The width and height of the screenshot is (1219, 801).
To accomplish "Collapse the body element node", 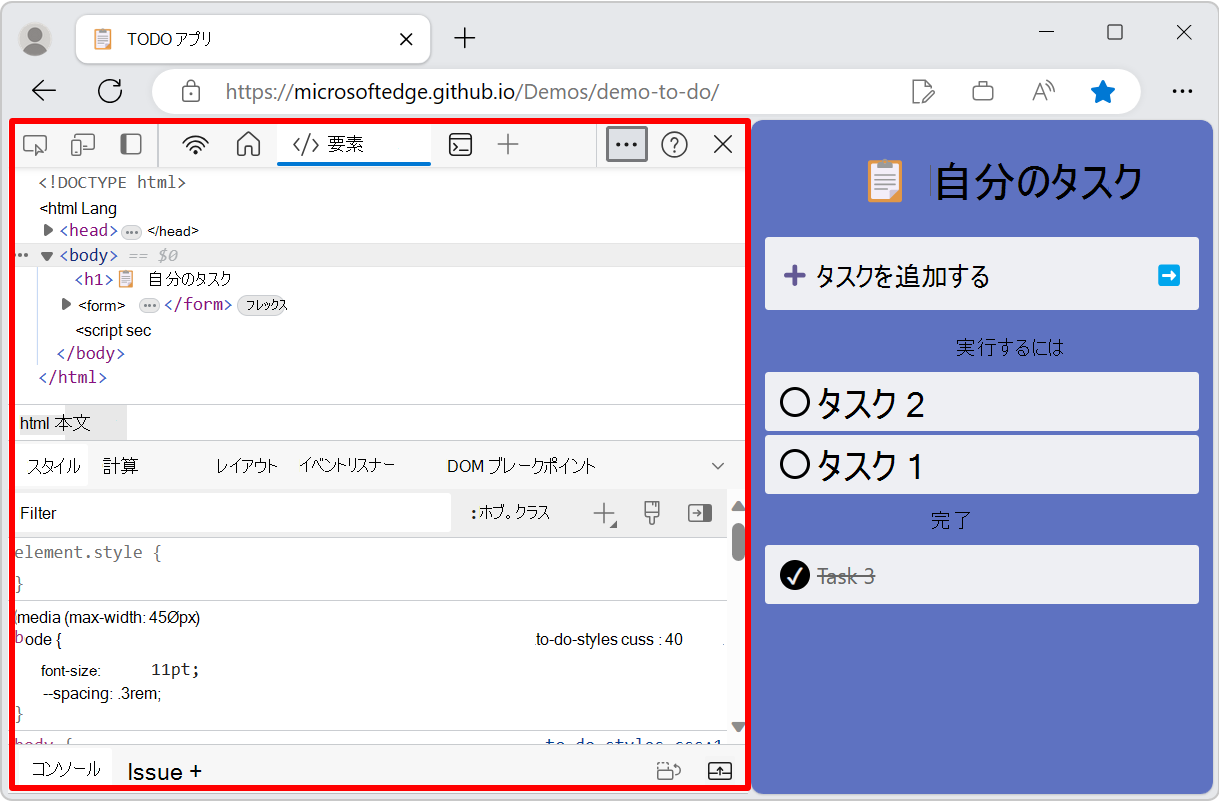I will (46, 254).
